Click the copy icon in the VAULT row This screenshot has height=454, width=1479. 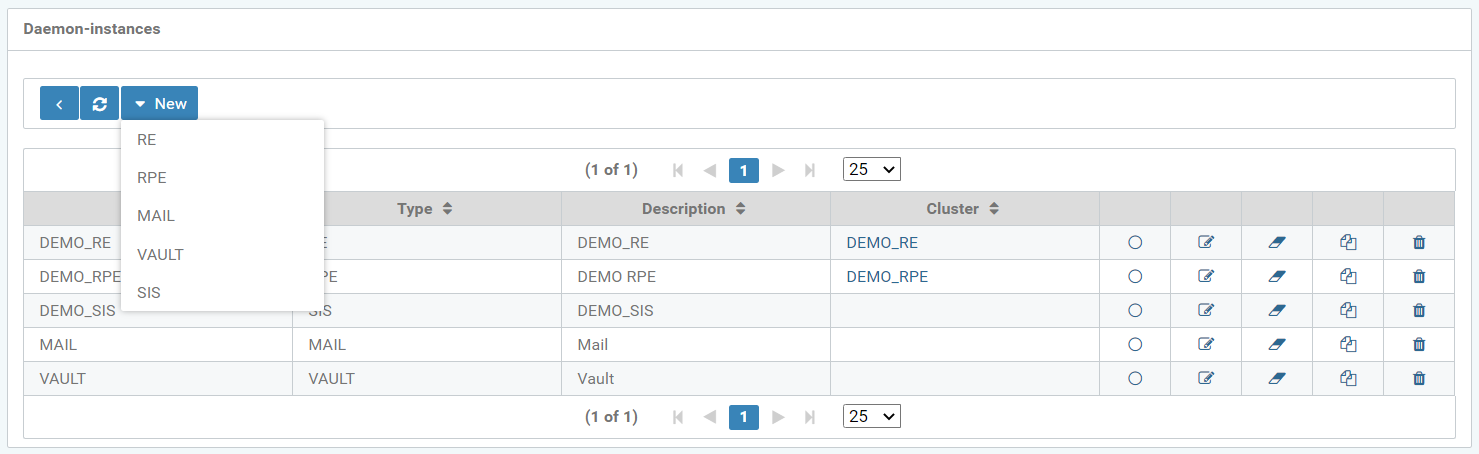click(1347, 379)
